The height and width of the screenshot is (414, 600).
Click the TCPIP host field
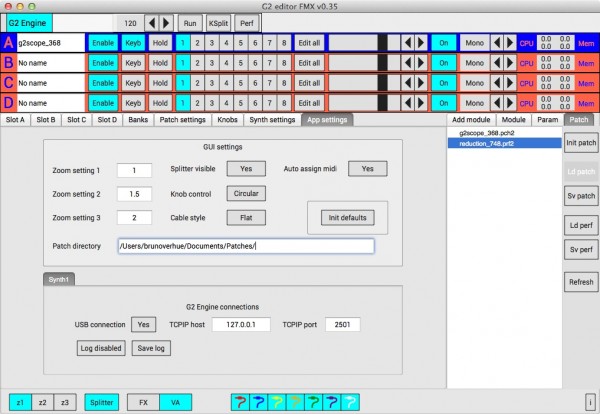(241, 324)
